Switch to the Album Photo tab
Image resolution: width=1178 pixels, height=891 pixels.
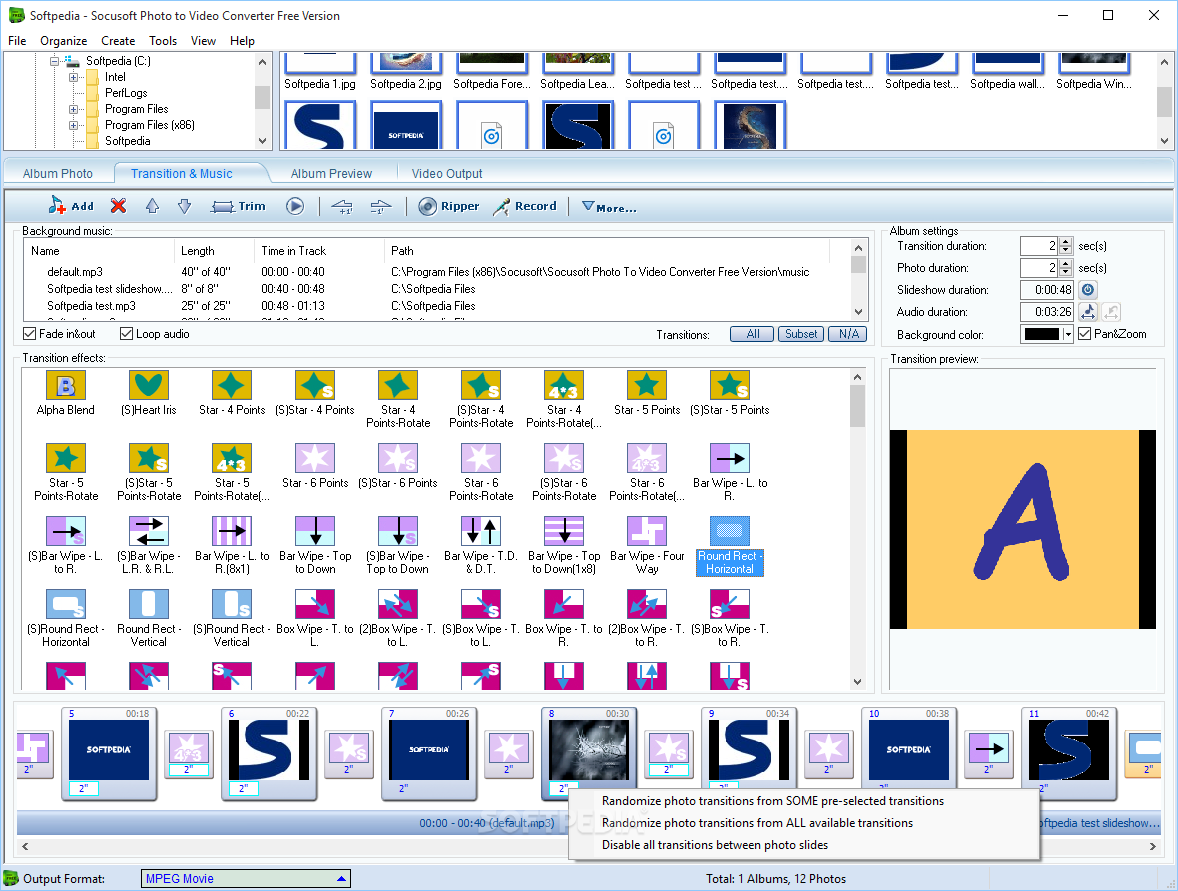58,174
